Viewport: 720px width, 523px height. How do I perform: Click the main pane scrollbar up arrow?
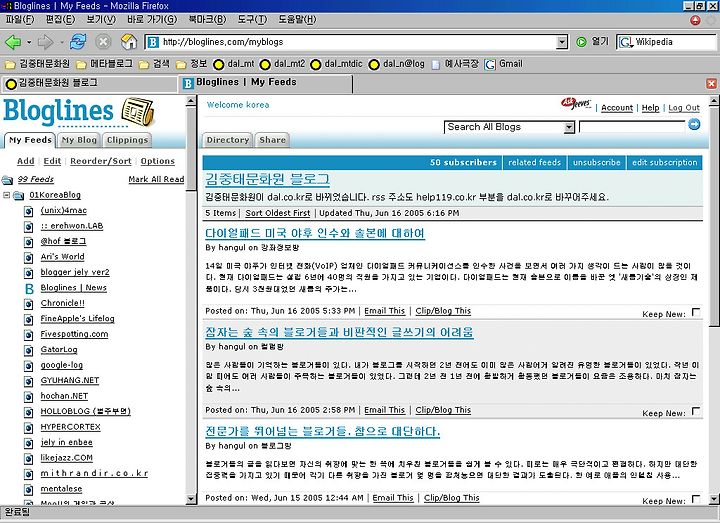click(714, 101)
